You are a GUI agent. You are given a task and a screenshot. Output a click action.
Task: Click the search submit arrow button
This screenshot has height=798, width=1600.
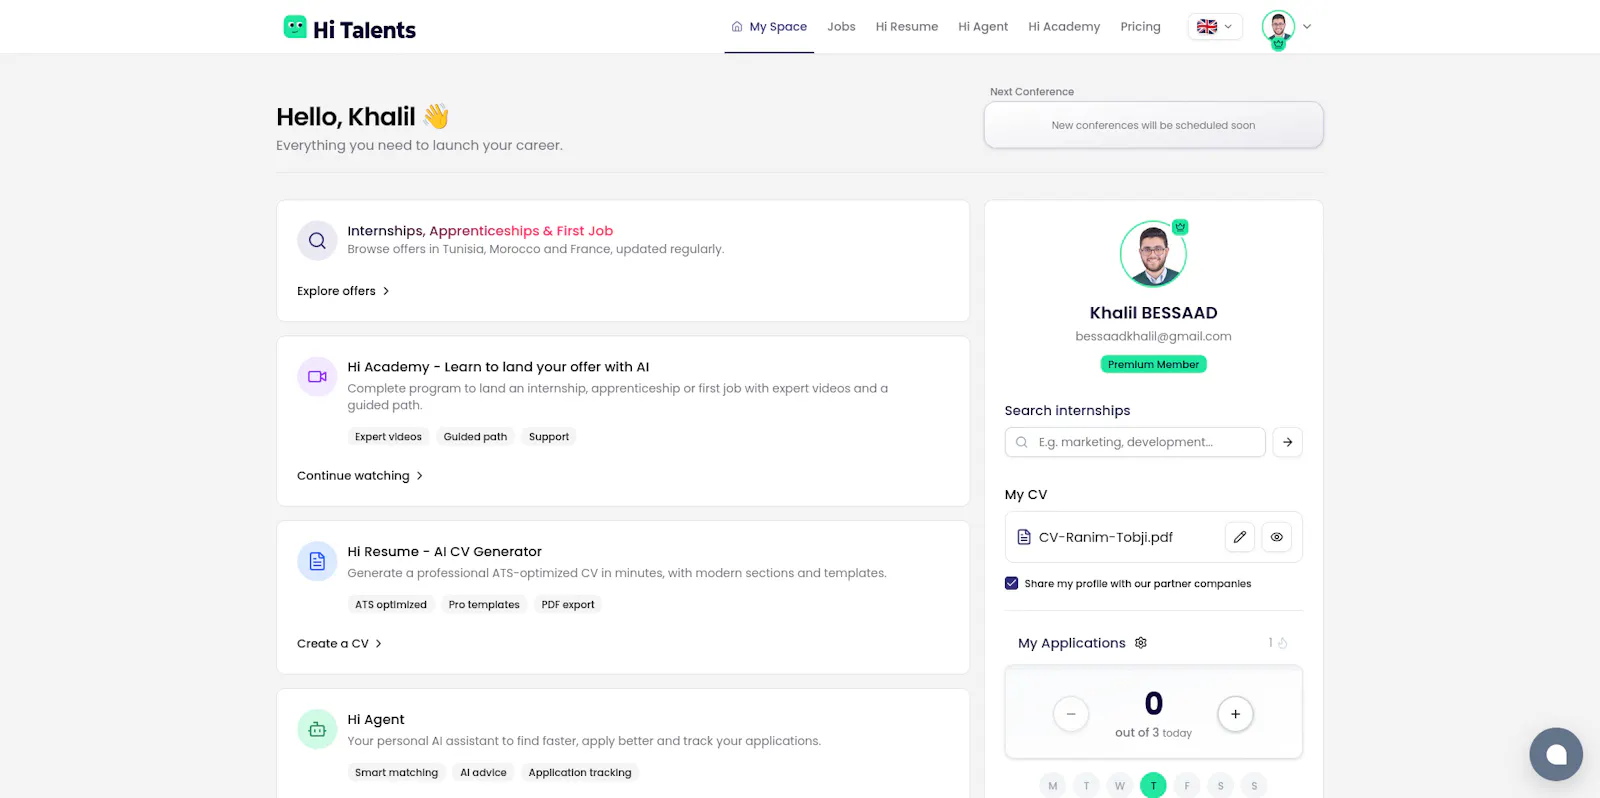pos(1287,442)
